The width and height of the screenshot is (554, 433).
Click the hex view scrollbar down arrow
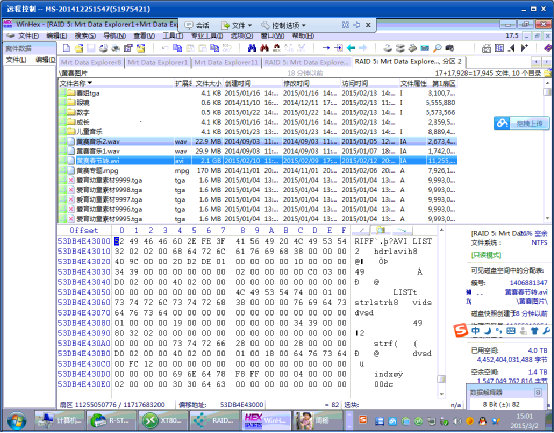tap(441, 394)
